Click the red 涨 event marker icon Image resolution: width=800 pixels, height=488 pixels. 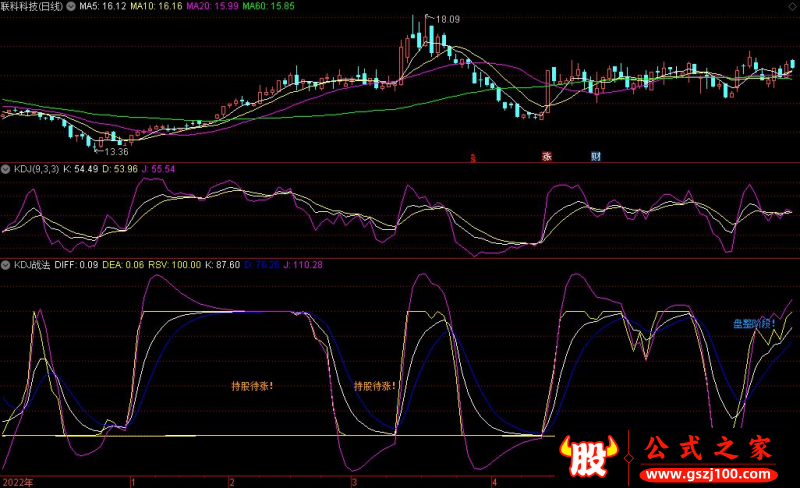(x=547, y=156)
